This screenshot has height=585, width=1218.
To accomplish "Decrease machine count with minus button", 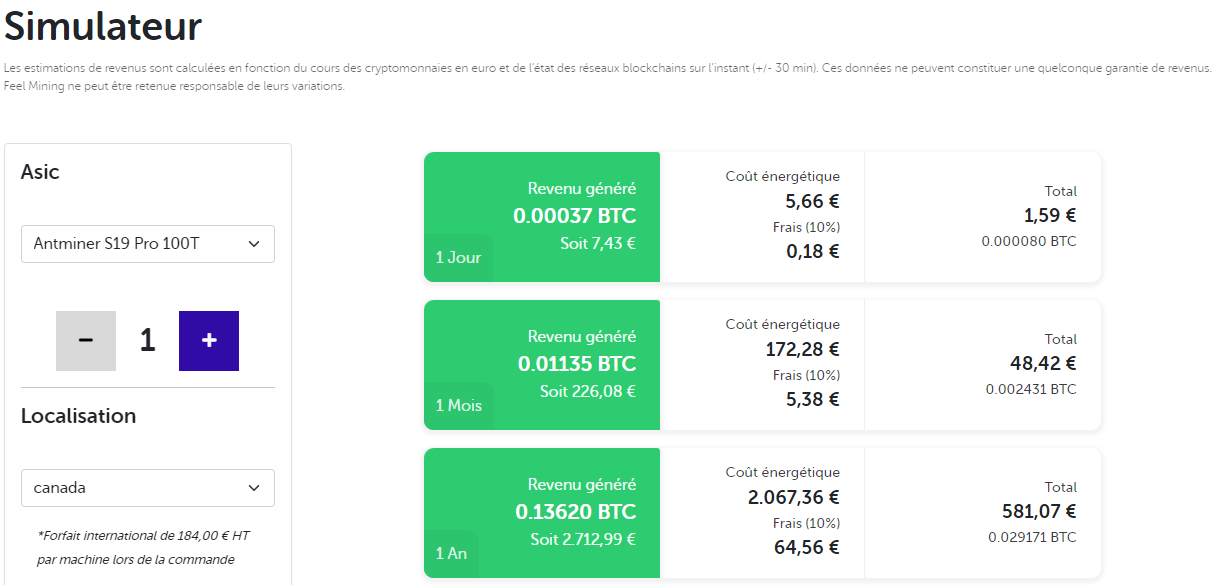I will pyautogui.click(x=86, y=341).
